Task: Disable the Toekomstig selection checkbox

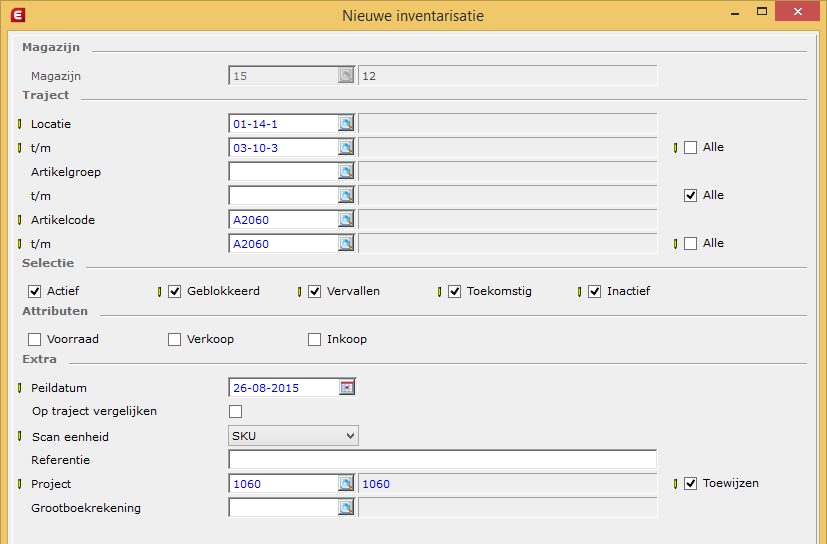Action: 455,291
